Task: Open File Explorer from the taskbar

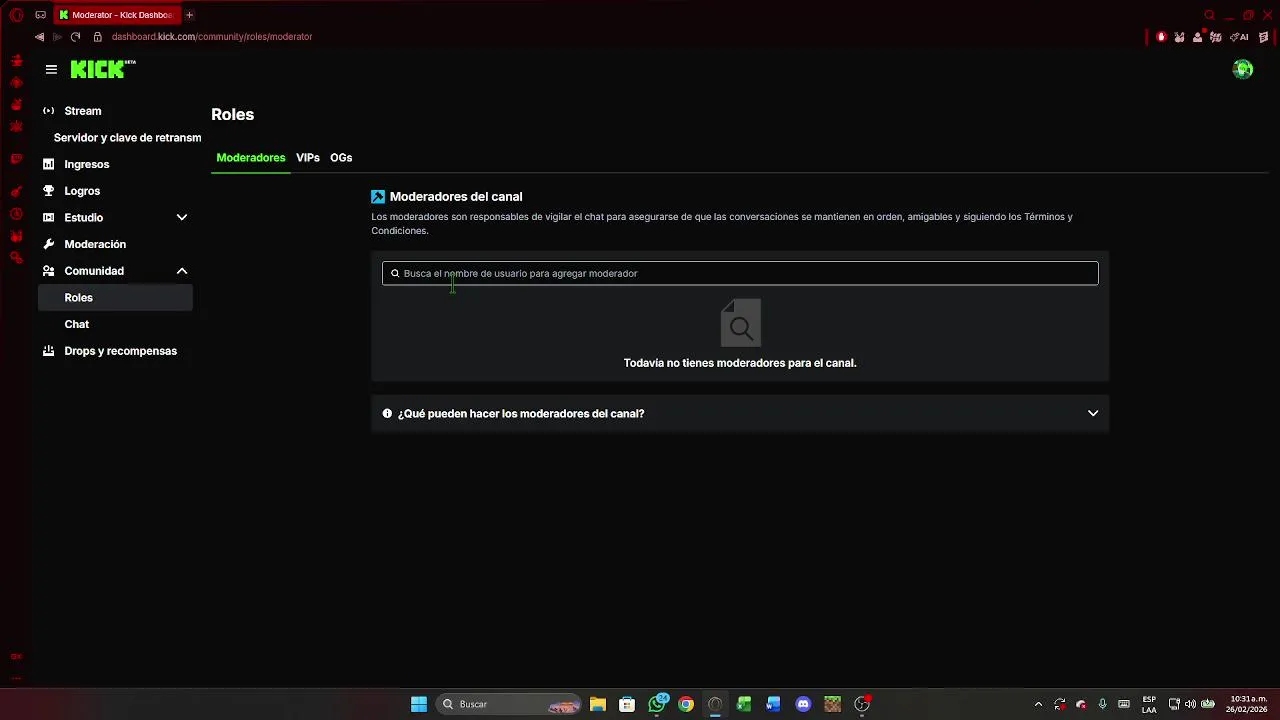Action: tap(598, 704)
